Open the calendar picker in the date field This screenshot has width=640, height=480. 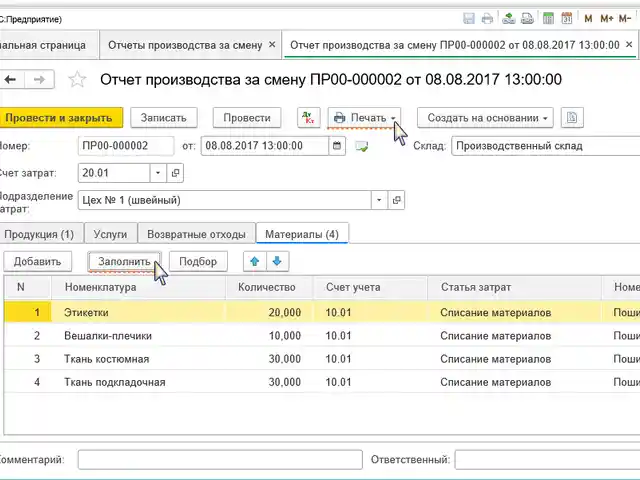337,146
